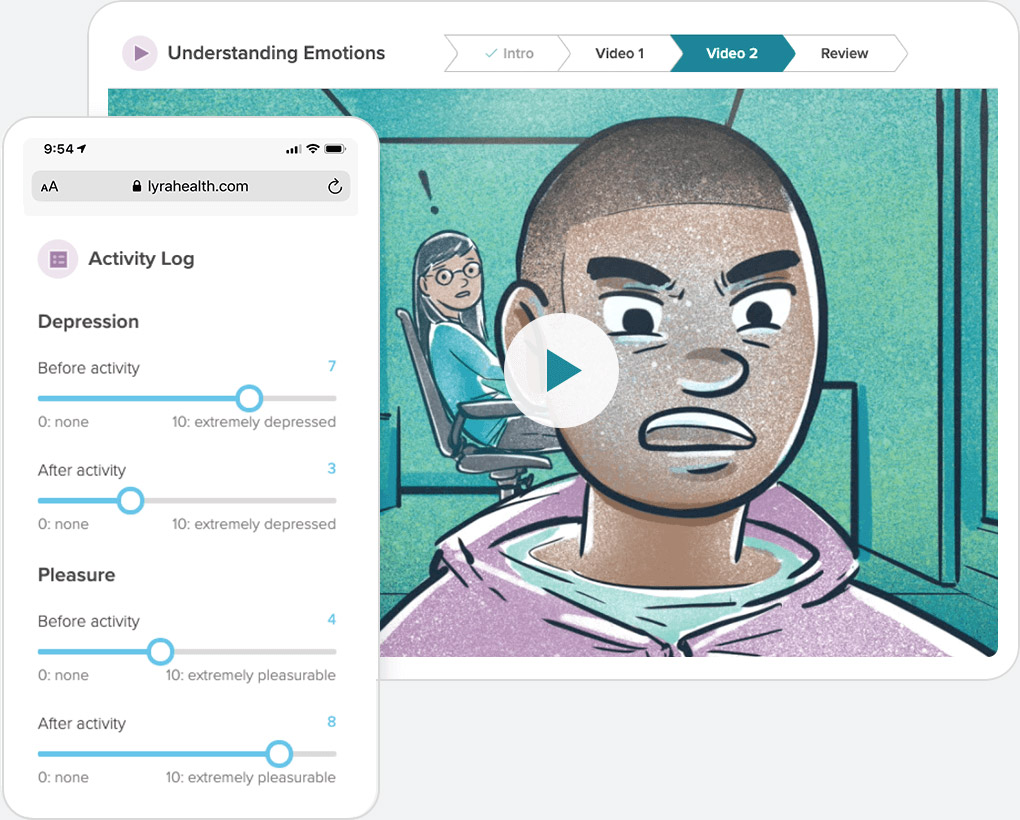
Task: Click the cellular signal bars icon
Action: pyautogui.click(x=293, y=150)
